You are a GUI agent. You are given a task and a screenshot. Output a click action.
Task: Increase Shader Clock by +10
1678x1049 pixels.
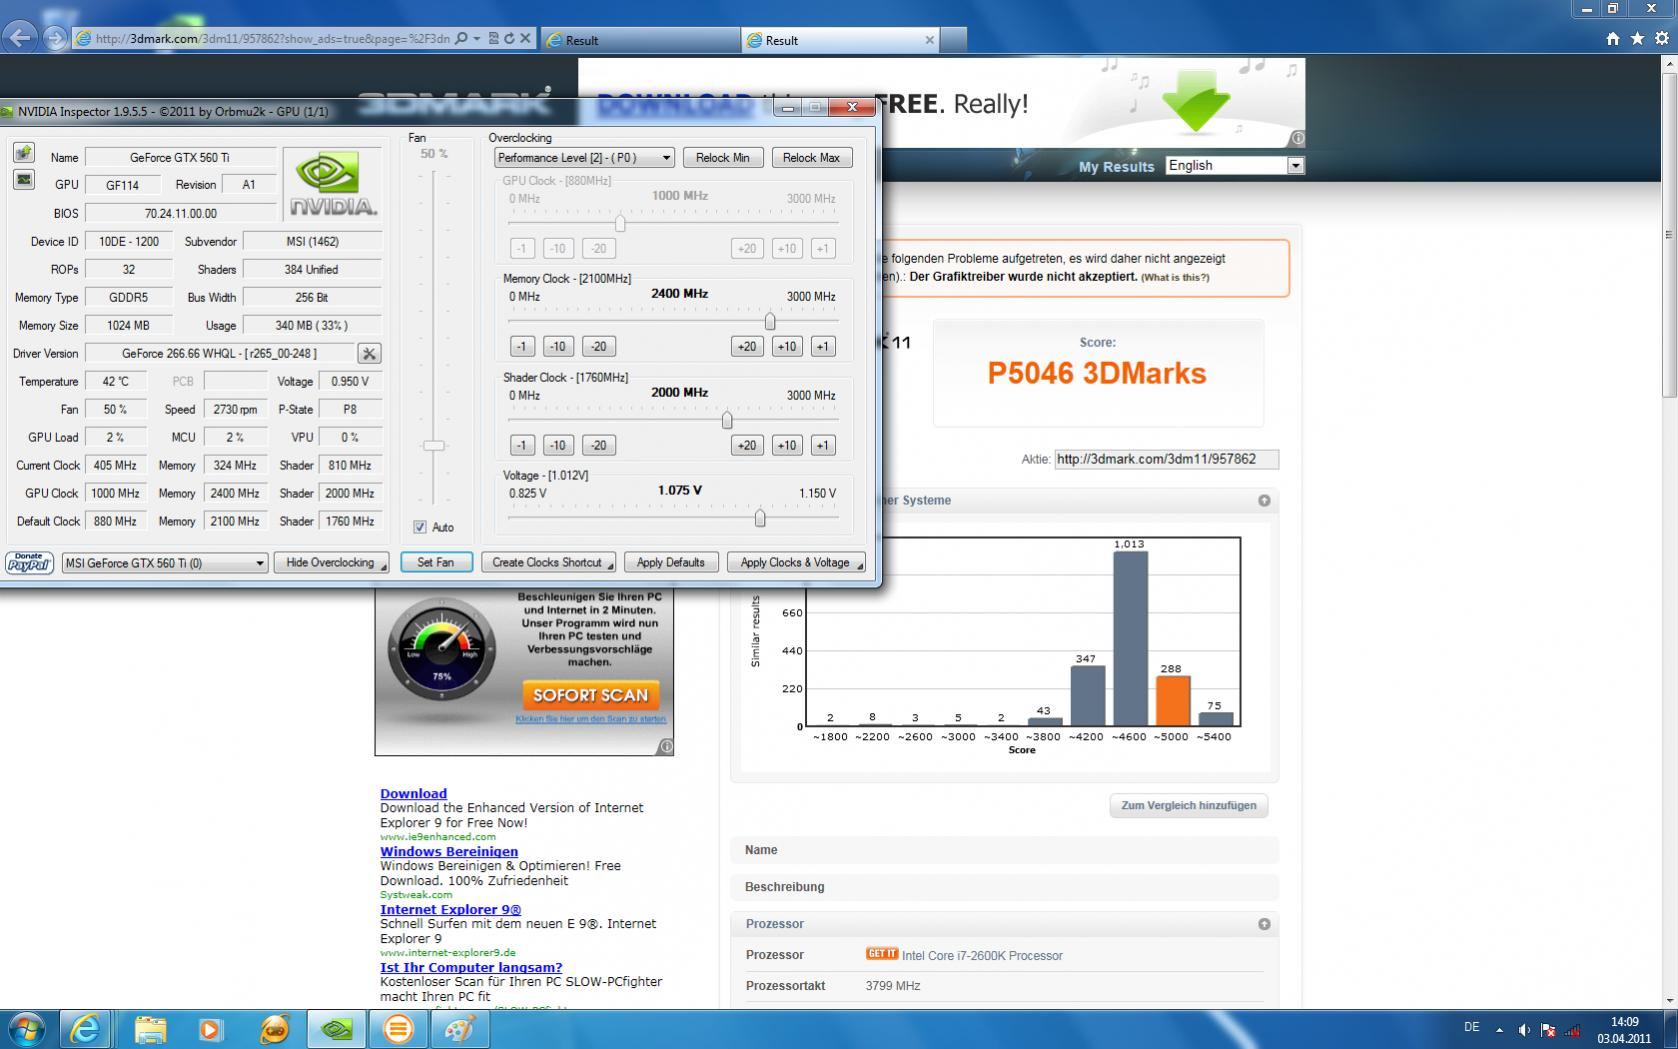(x=787, y=446)
